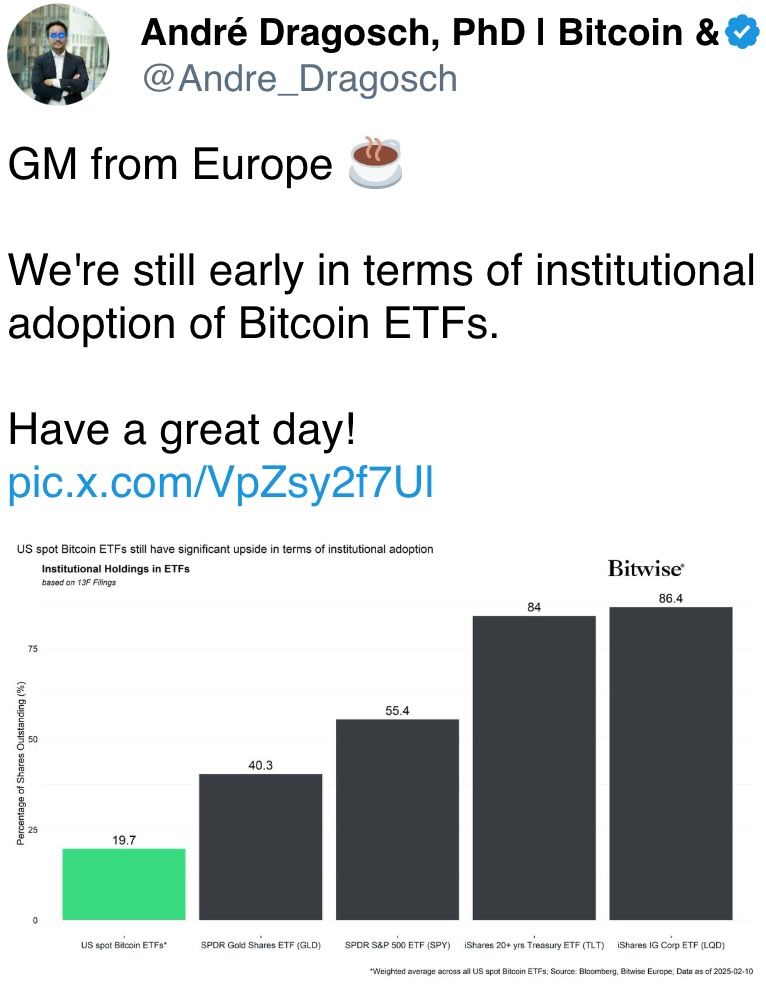Click the 'GM from Europe' tweet text
The height and width of the screenshot is (984, 766).
pos(170,165)
